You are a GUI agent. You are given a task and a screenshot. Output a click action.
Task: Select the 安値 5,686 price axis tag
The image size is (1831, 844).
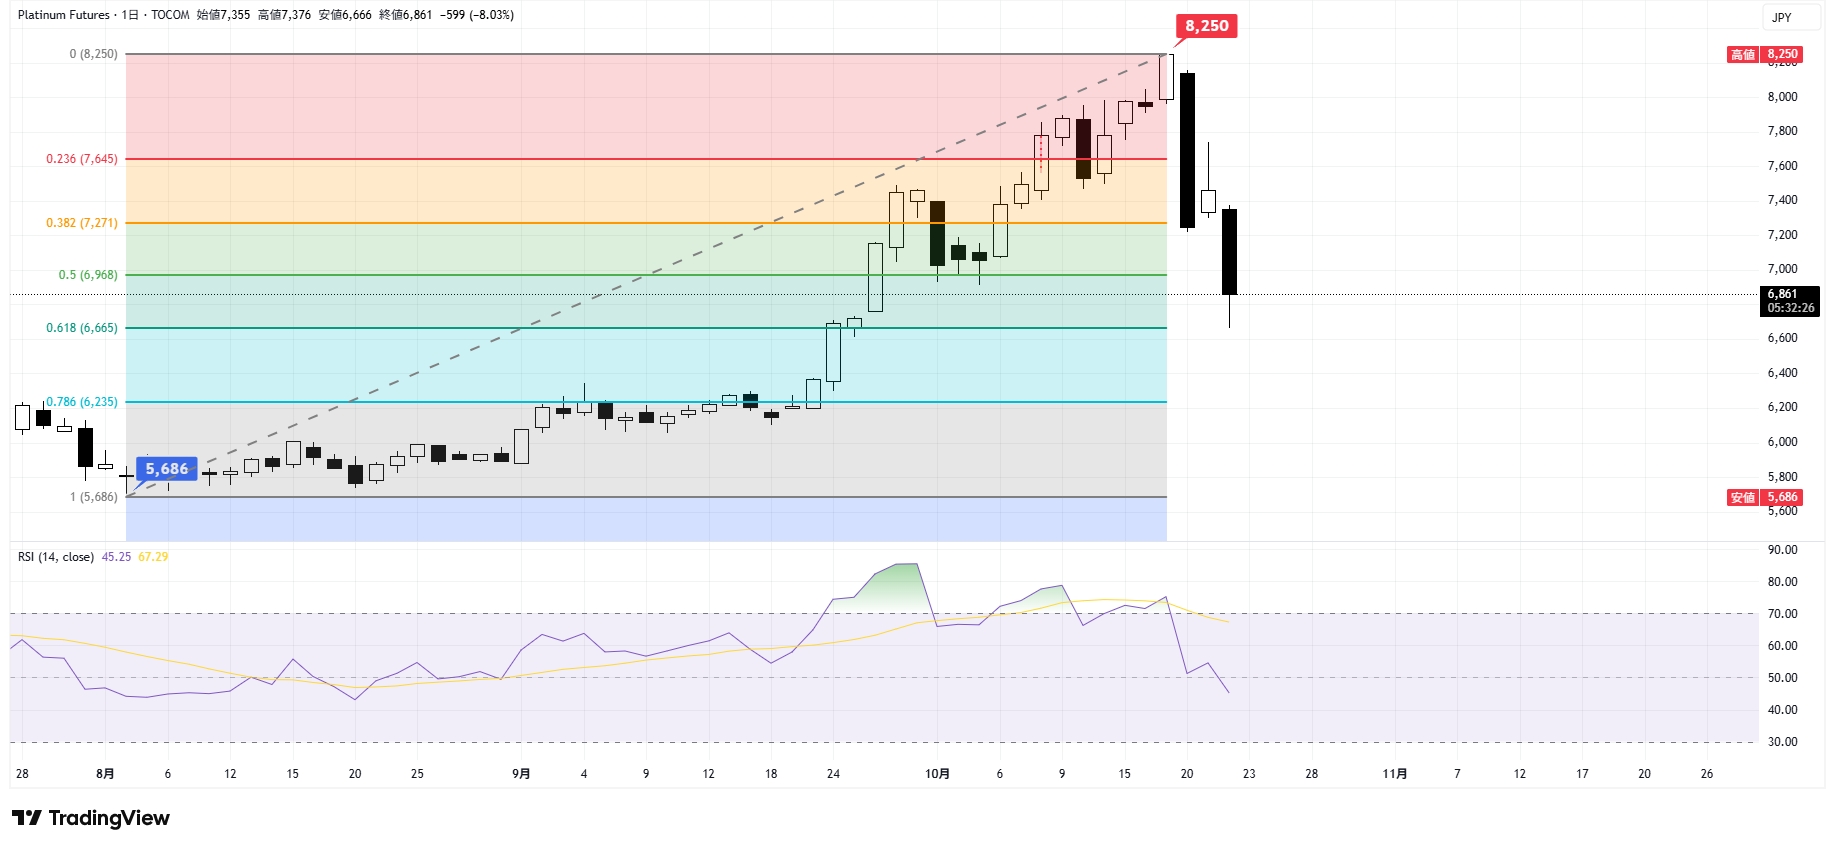click(x=1765, y=497)
